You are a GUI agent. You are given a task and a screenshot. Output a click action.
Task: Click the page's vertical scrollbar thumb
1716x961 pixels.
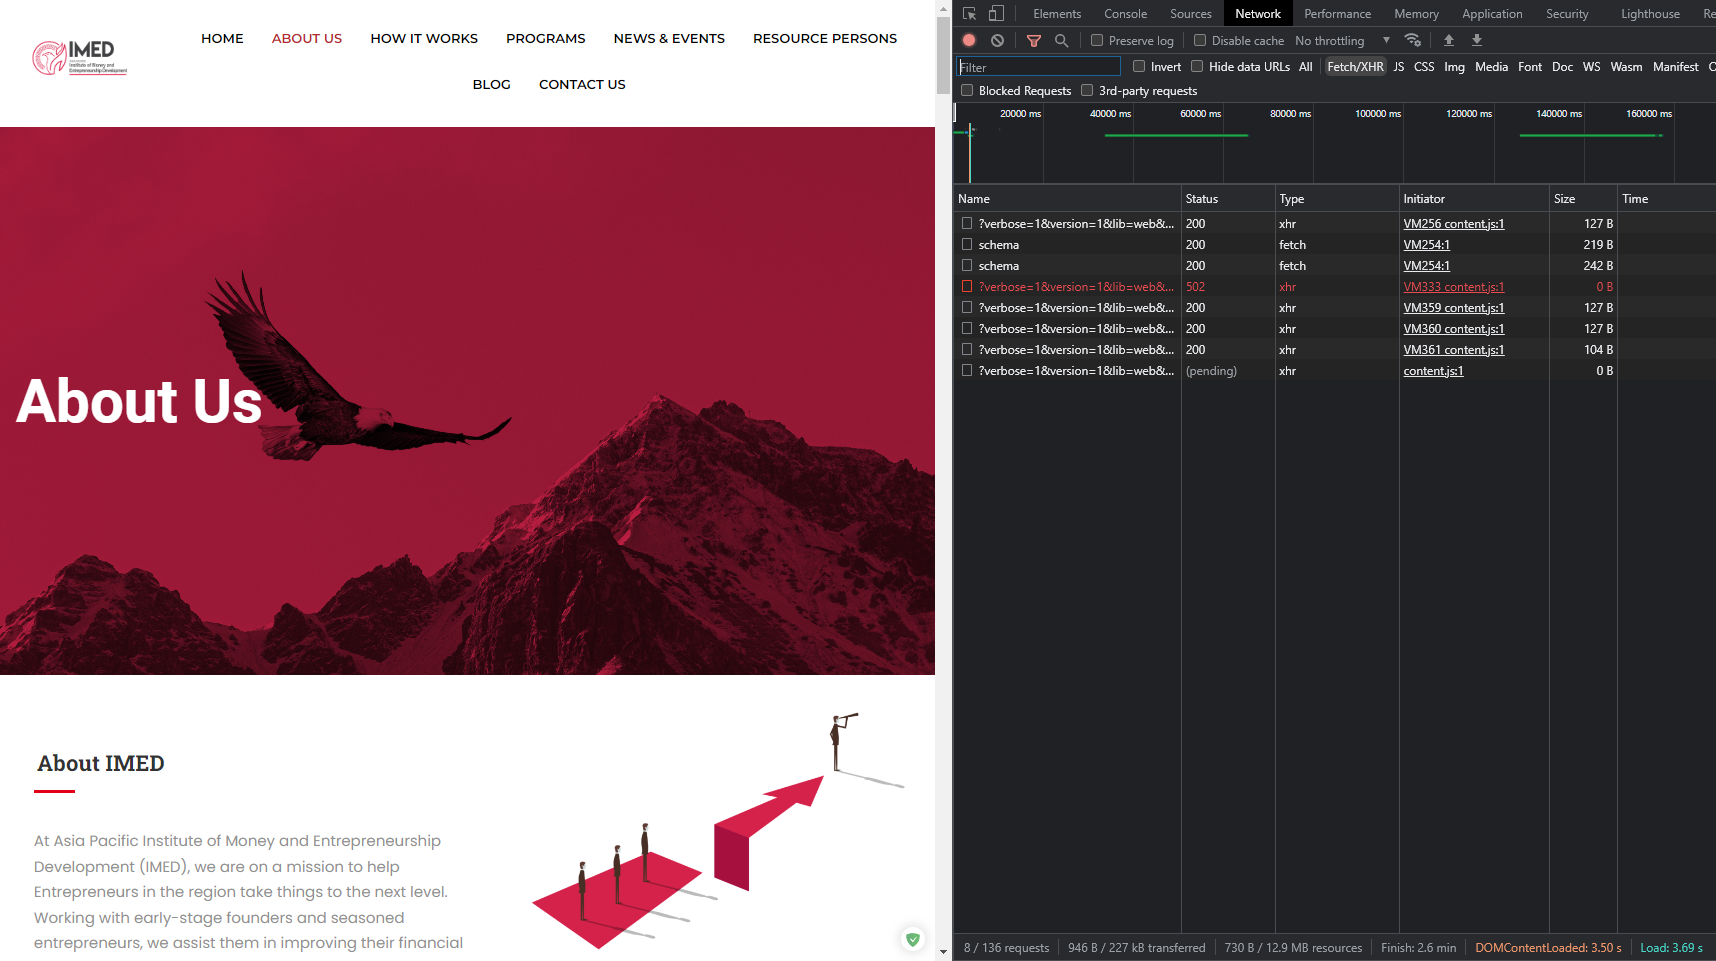(943, 56)
